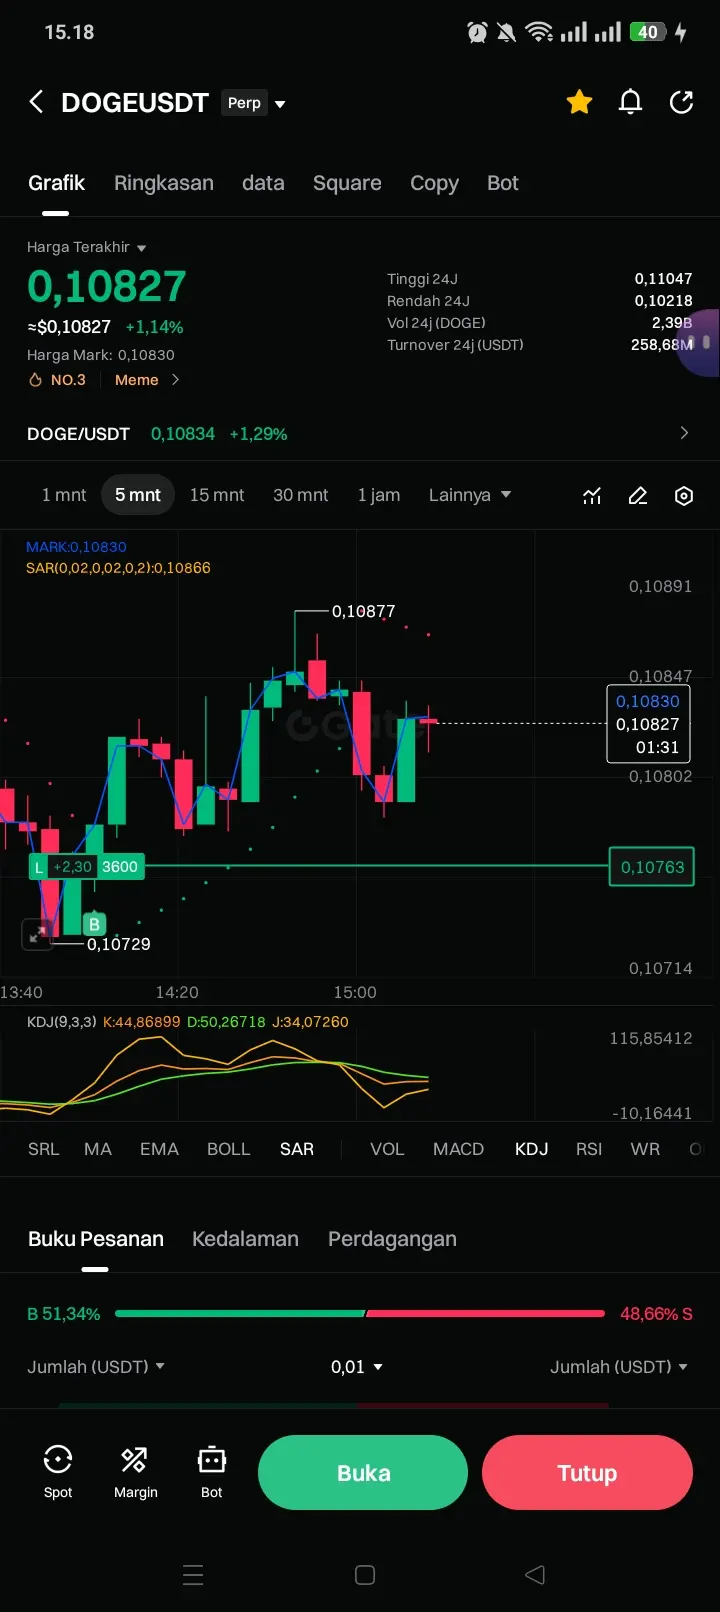The width and height of the screenshot is (720, 1612).
Task: Tap Android back navigation button
Action: pos(535,1575)
